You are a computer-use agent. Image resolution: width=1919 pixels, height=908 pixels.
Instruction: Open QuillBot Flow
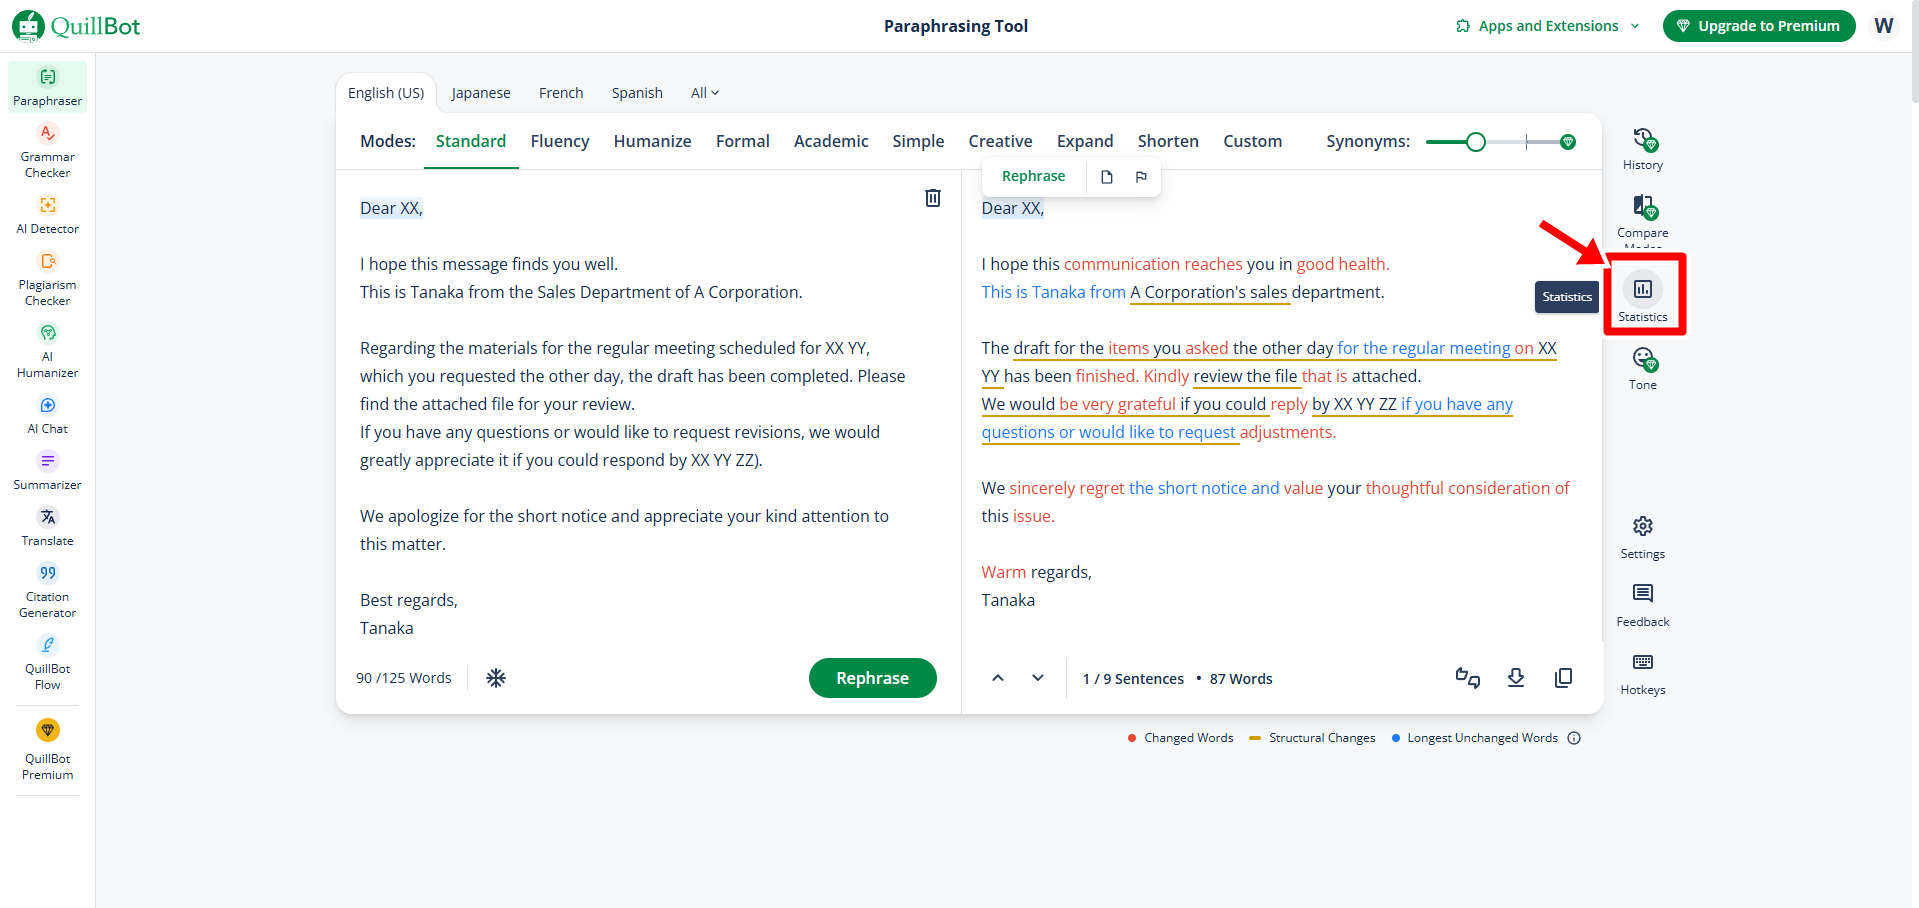point(48,663)
